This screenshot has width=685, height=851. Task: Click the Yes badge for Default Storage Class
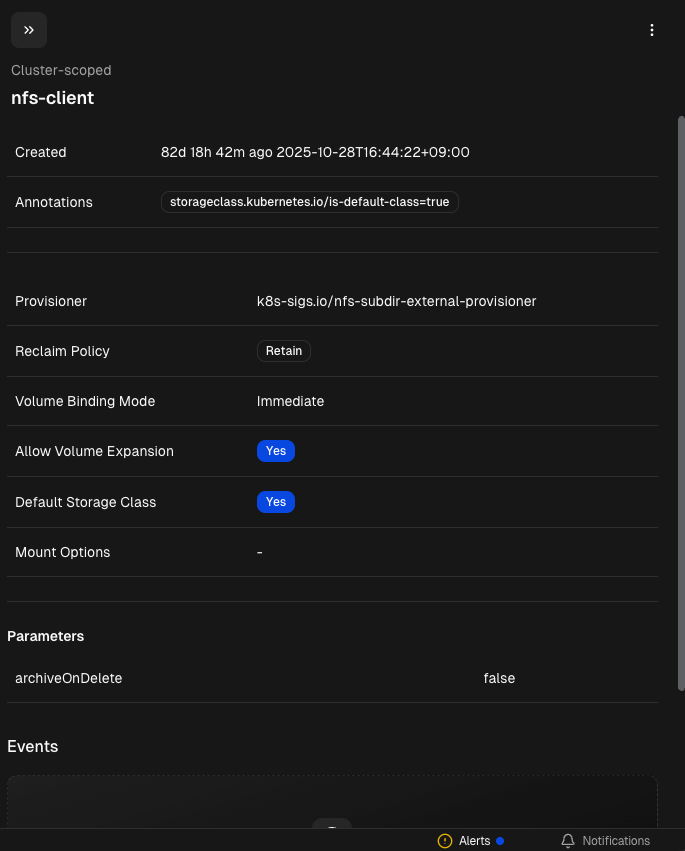tap(276, 502)
